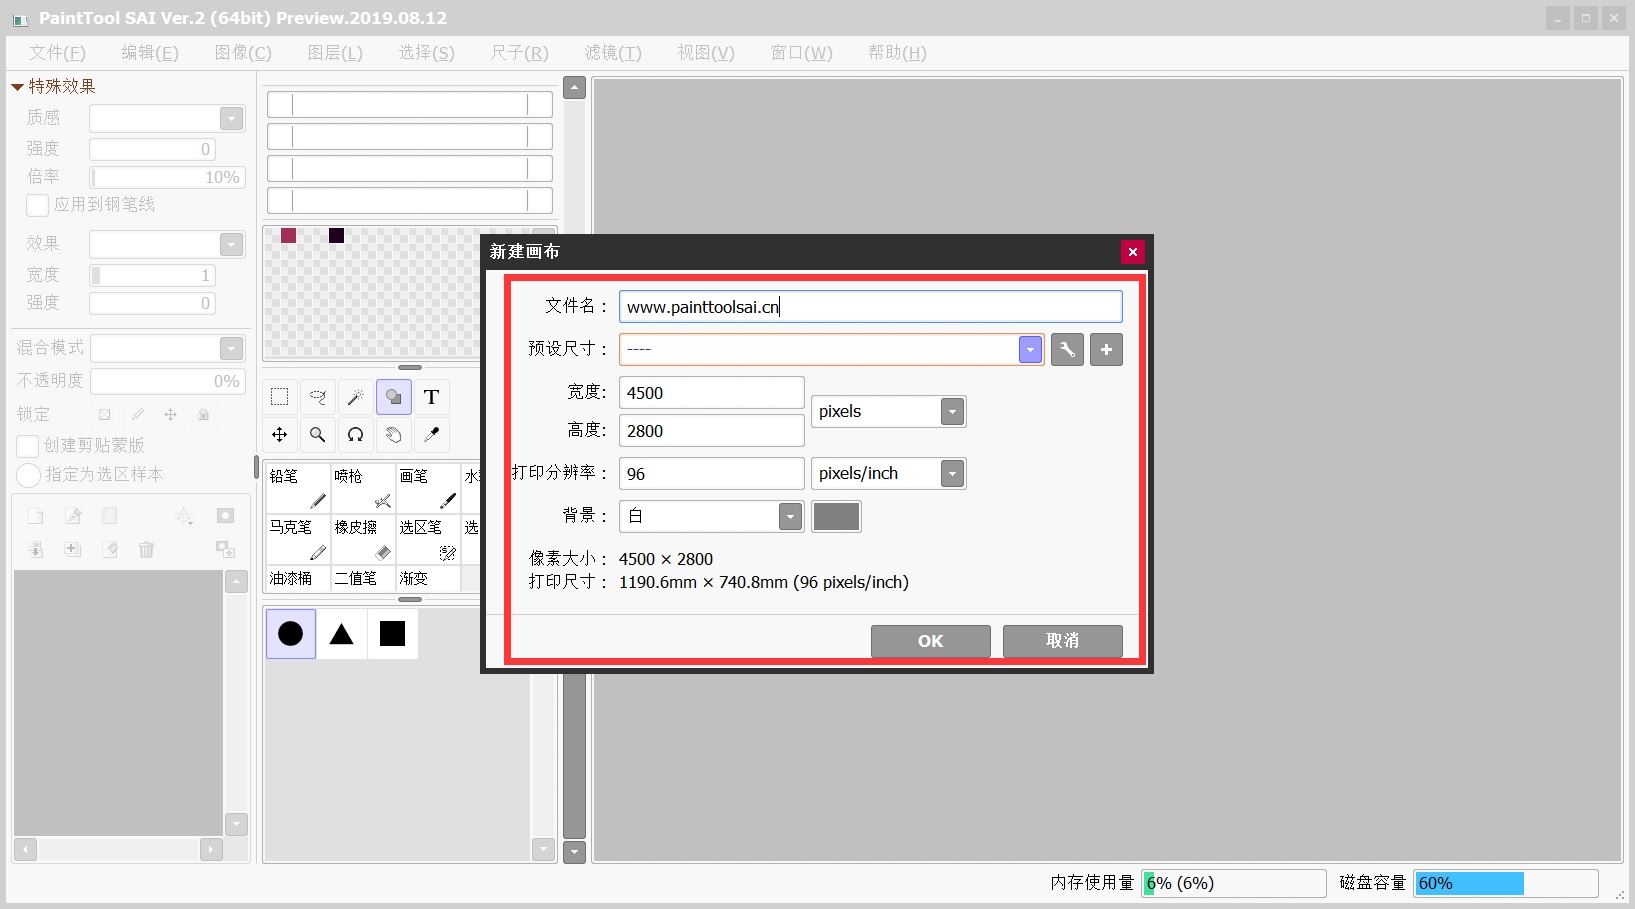Choose the 马克笔 marker brush

(298, 539)
